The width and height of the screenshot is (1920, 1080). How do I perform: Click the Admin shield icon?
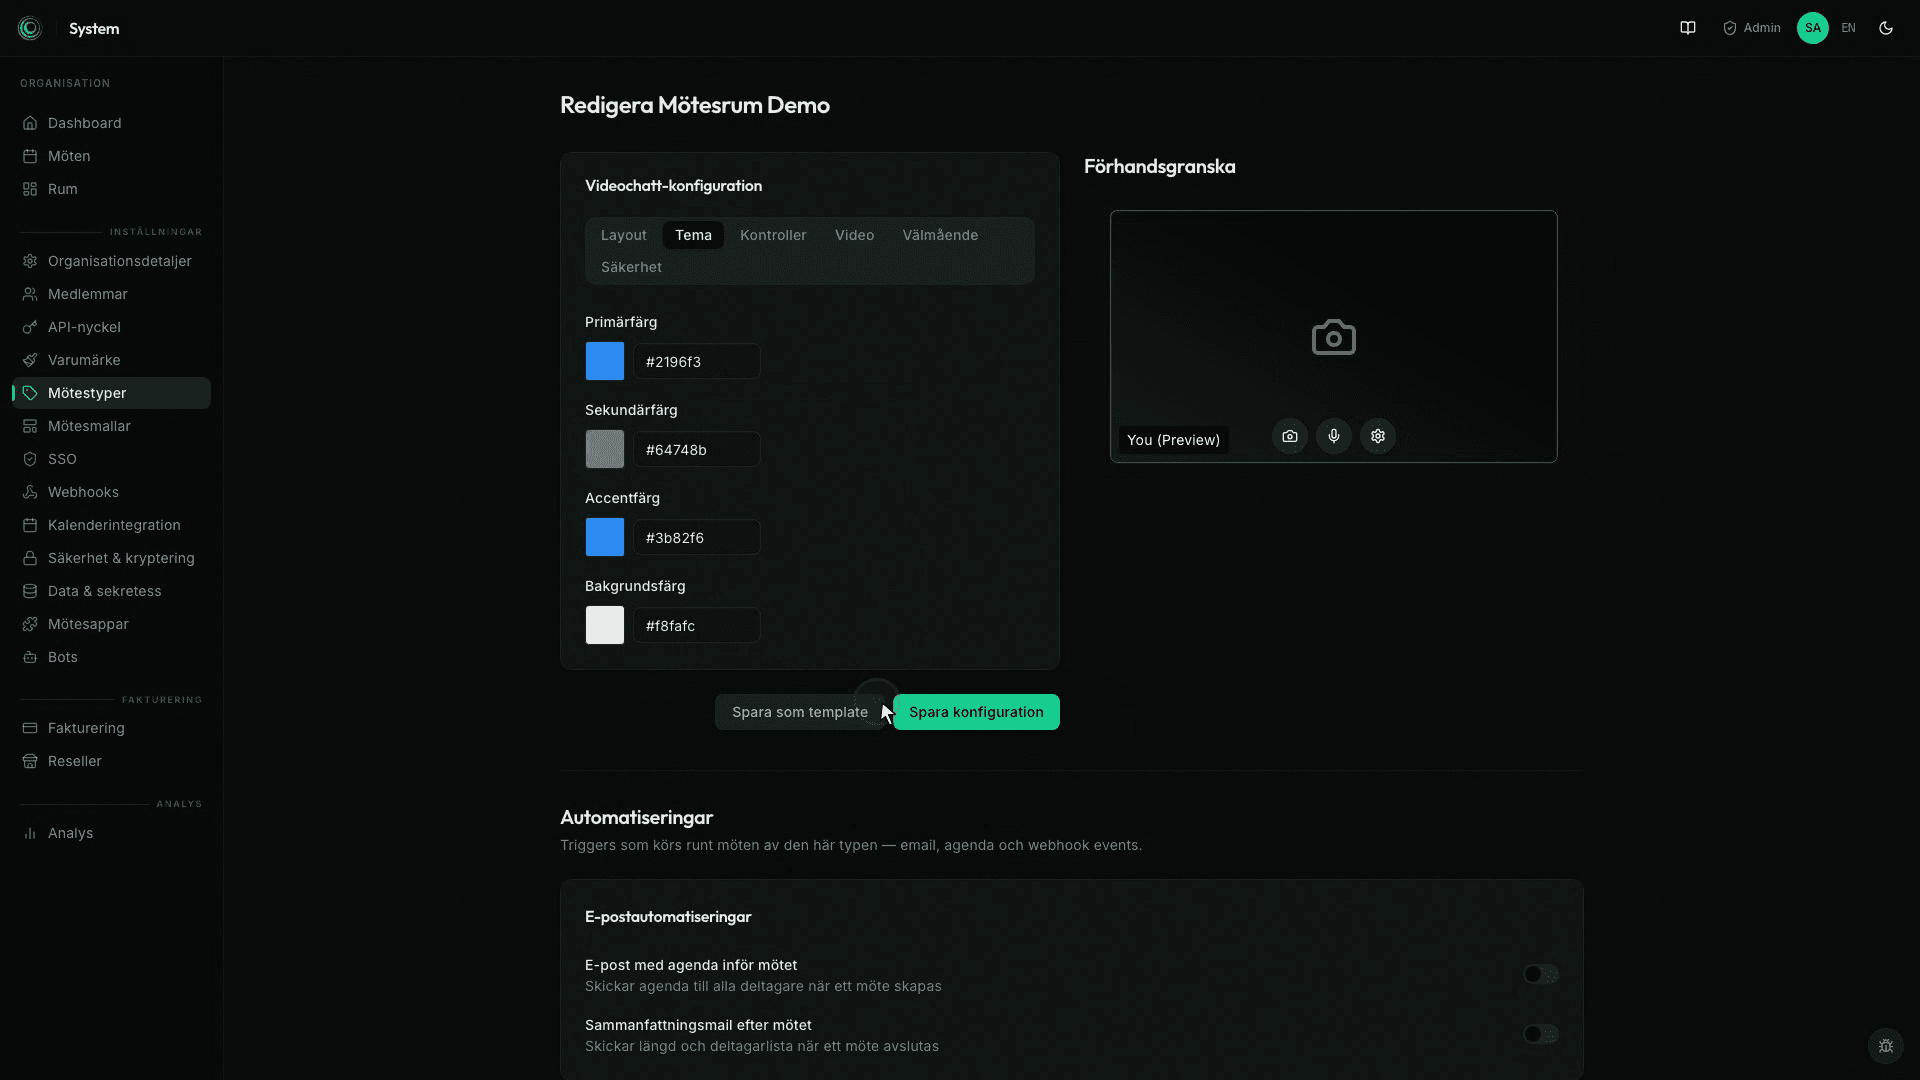[1730, 28]
